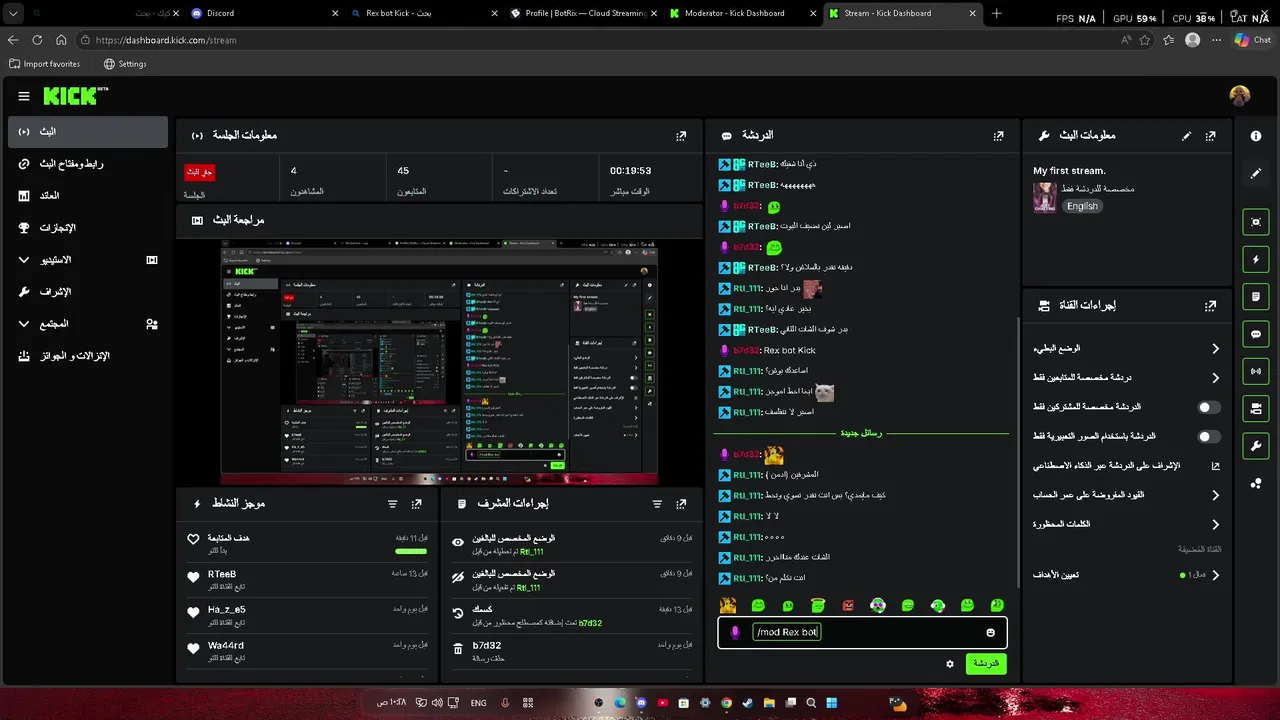Image resolution: width=1280 pixels, height=720 pixels.
Task: Click Wa44rd follower entry
Action: [309, 651]
